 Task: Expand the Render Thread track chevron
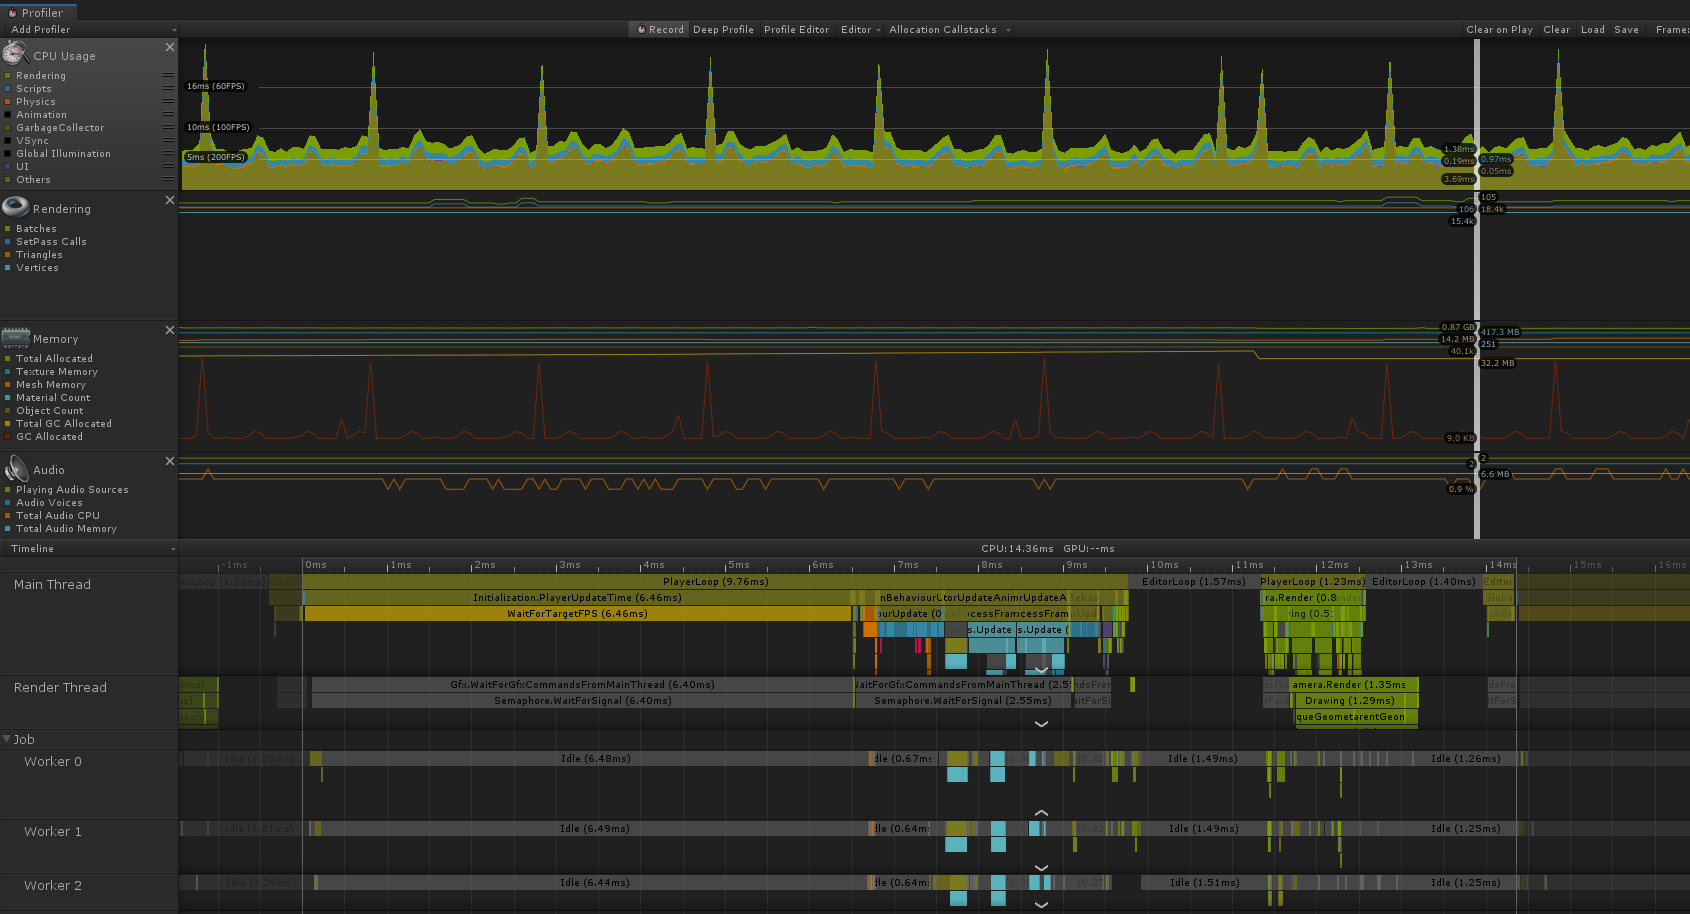pyautogui.click(x=1041, y=724)
